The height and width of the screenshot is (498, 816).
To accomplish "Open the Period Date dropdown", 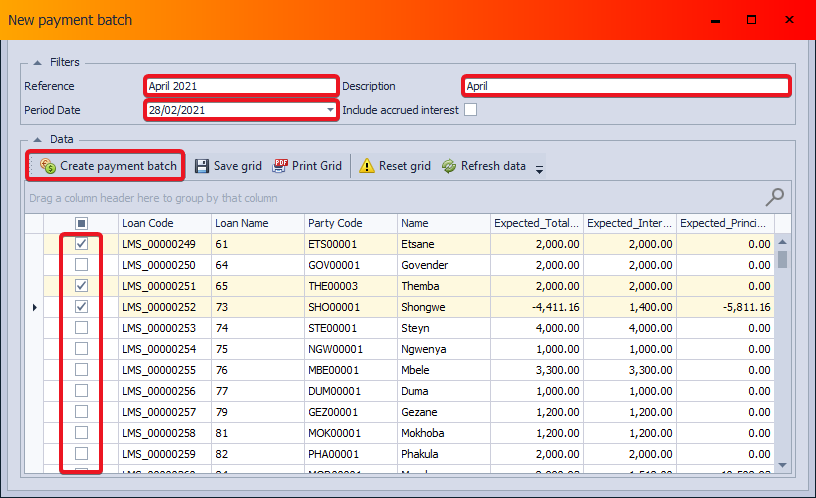I will 330,110.
